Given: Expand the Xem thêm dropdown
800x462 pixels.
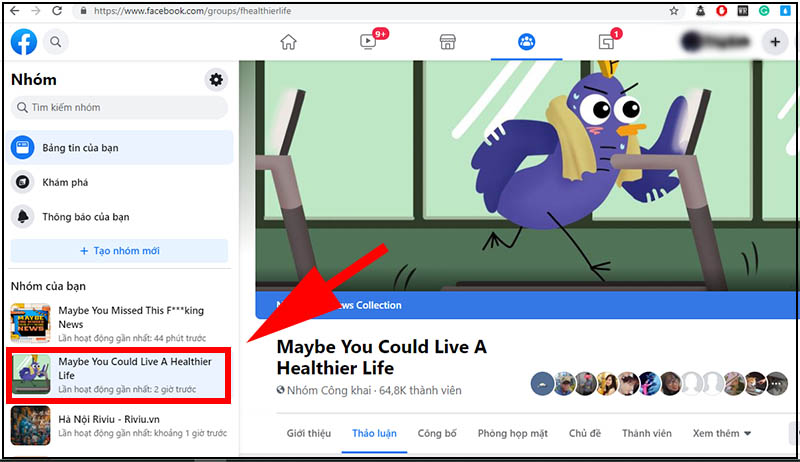Looking at the screenshot, I should pos(721,433).
